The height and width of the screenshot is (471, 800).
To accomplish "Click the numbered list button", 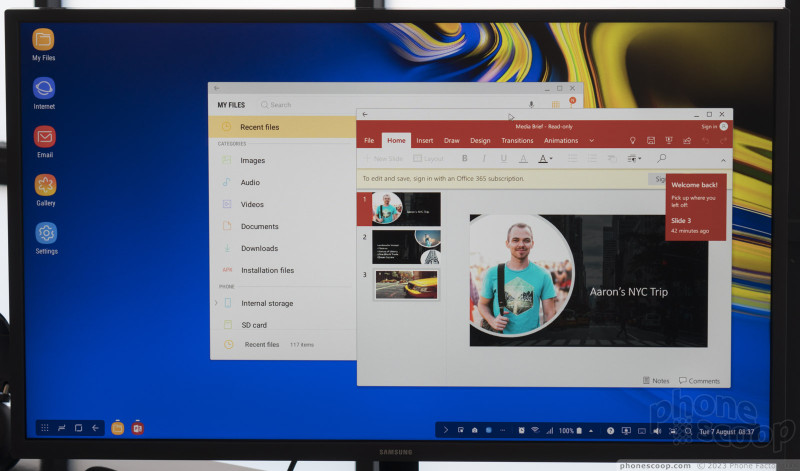I will point(592,158).
